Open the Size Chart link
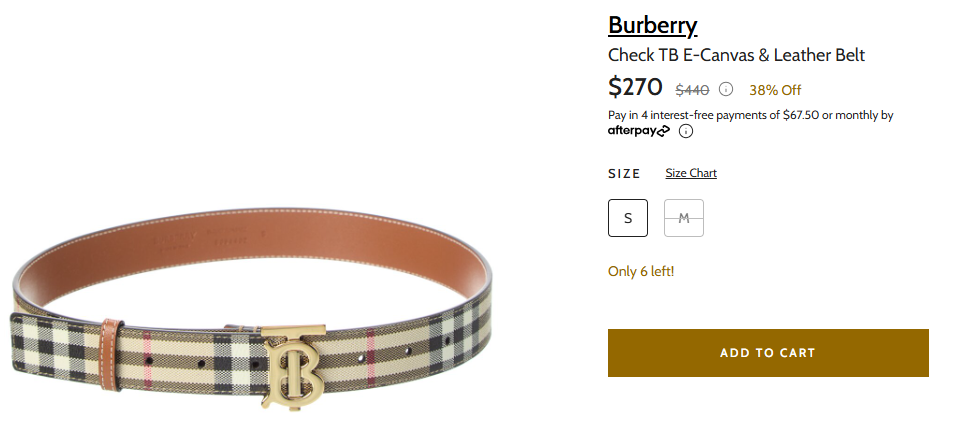Screen dimensions: 958x434 tap(691, 173)
